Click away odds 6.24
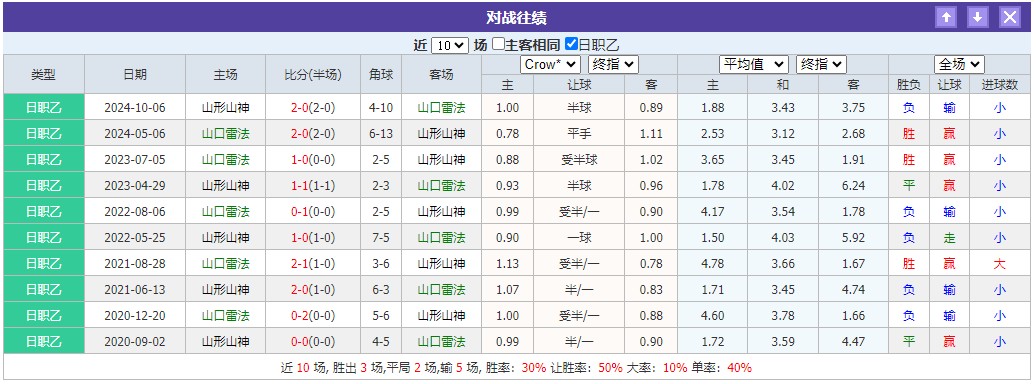The height and width of the screenshot is (384, 1036). 854,186
